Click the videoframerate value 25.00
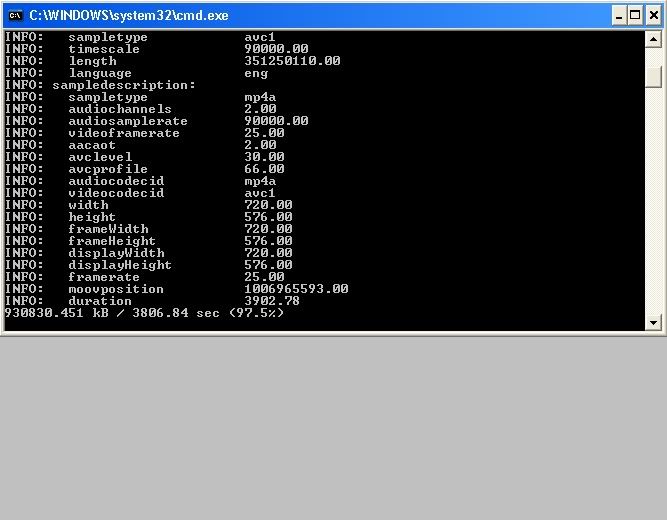The image size is (667, 520). [x=264, y=133]
